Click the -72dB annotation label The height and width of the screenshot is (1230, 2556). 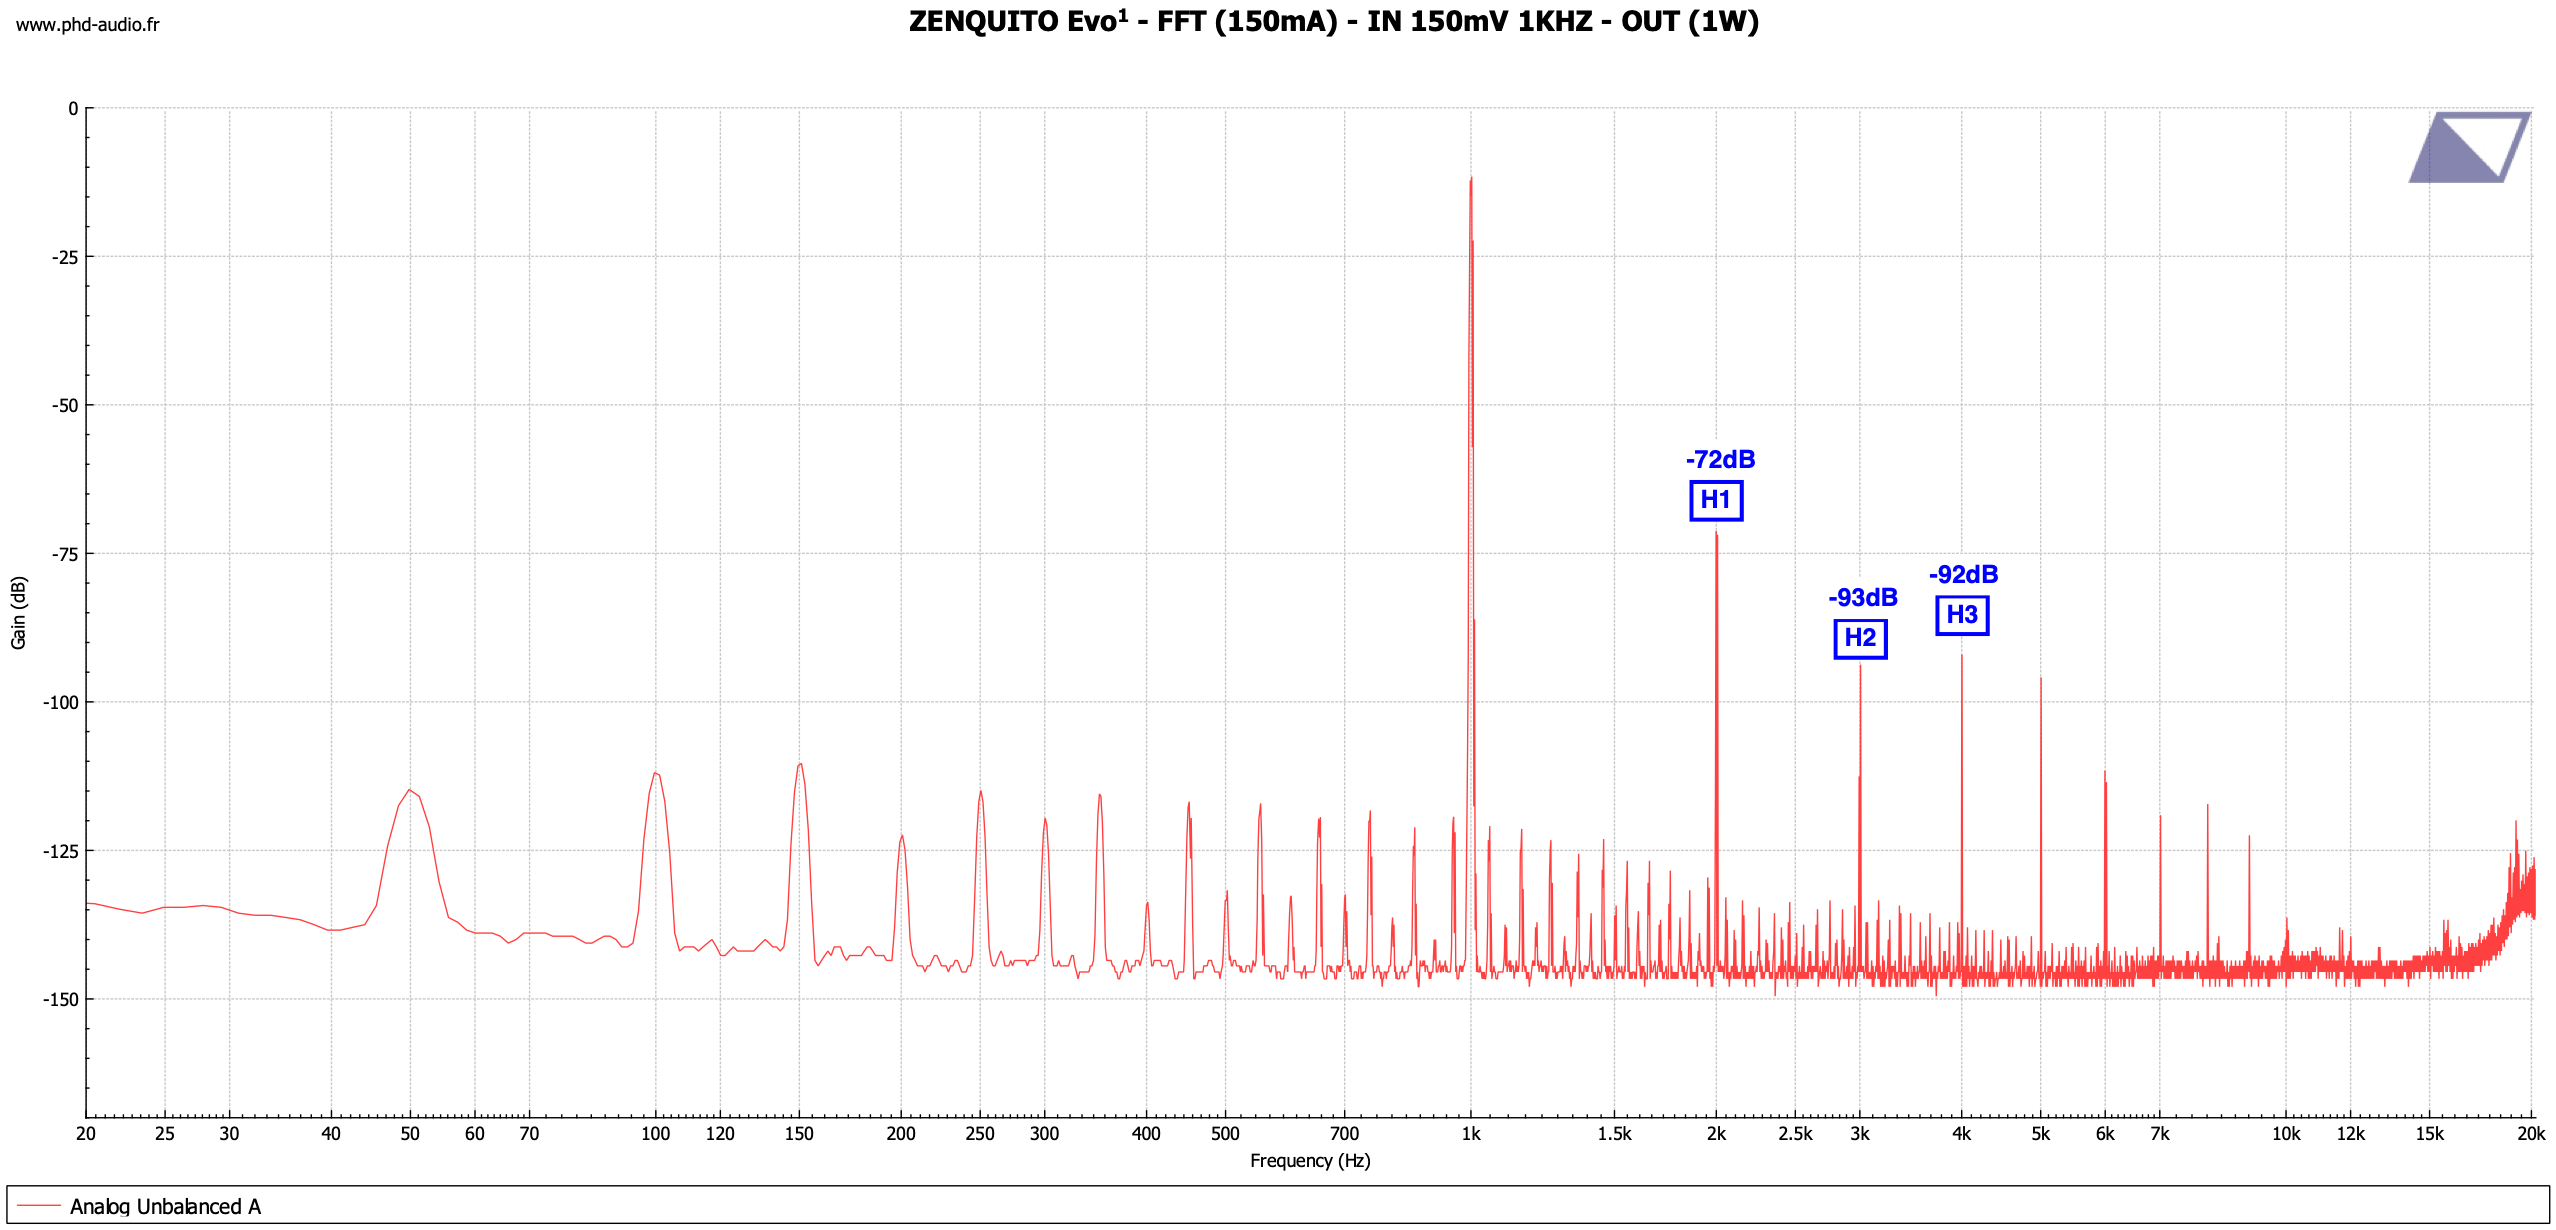[x=1720, y=460]
